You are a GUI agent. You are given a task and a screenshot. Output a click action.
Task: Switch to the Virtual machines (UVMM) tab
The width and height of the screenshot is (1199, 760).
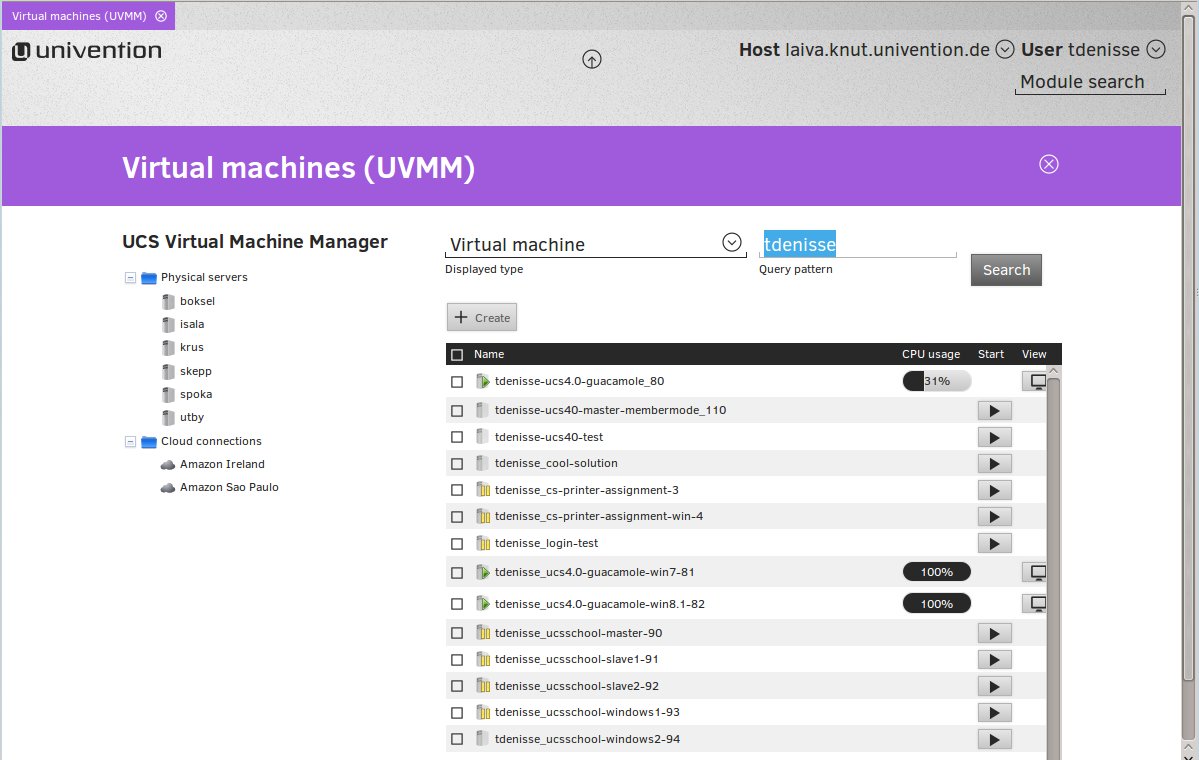[80, 15]
